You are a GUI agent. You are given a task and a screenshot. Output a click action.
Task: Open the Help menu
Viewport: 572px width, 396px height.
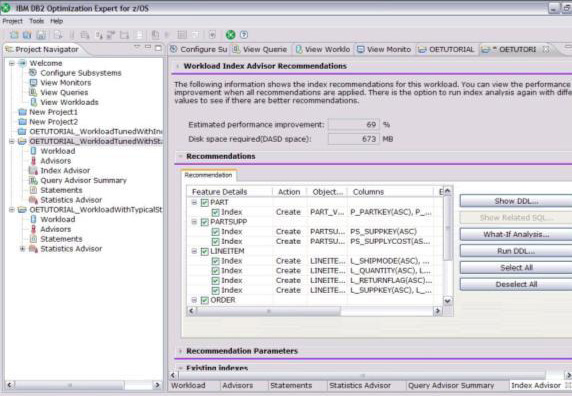[57, 21]
